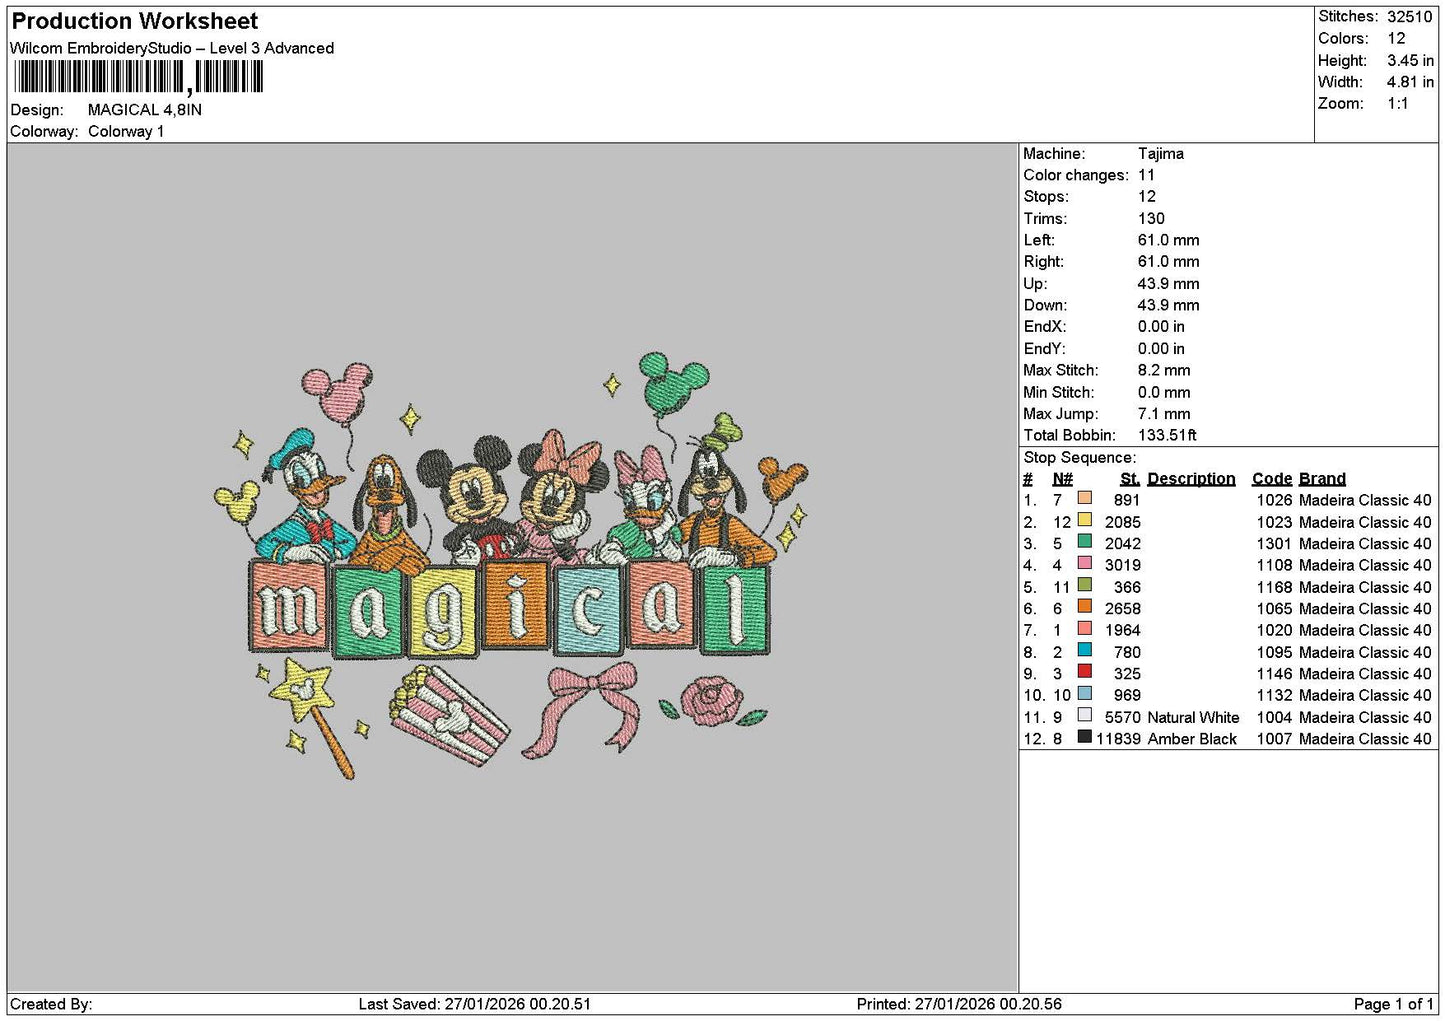Click the 'N#' column header
The height and width of the screenshot is (1021, 1445).
click(x=1062, y=479)
